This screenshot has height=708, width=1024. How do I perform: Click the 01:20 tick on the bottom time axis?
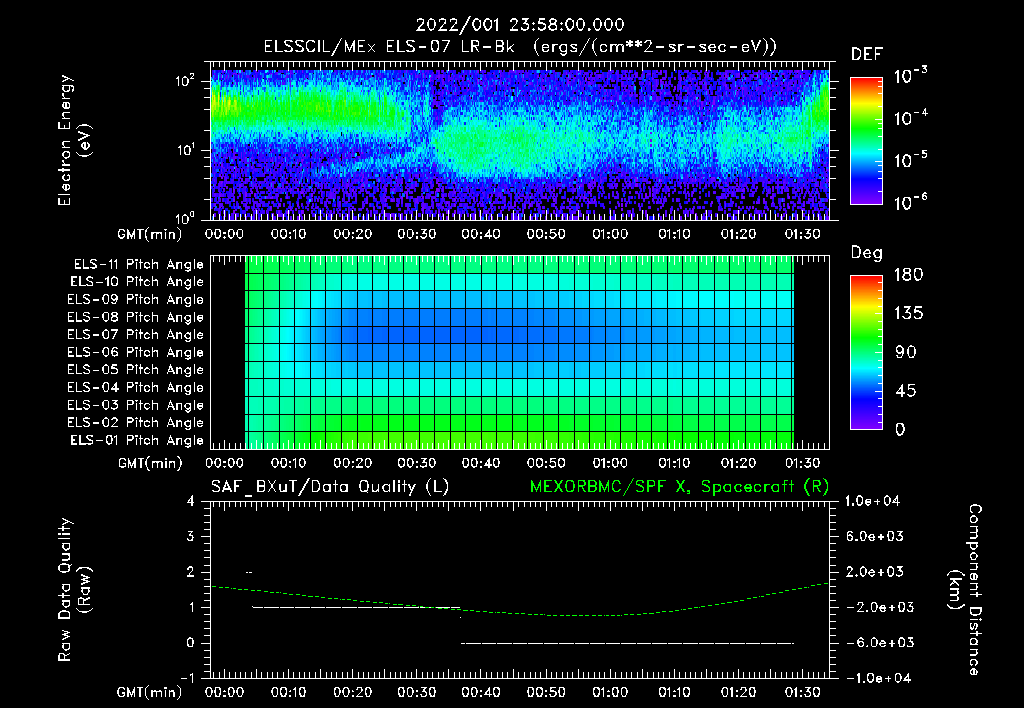point(738,692)
